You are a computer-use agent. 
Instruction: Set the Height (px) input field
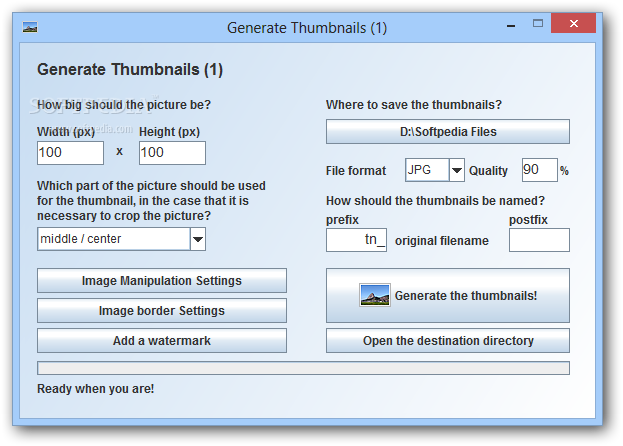172,153
